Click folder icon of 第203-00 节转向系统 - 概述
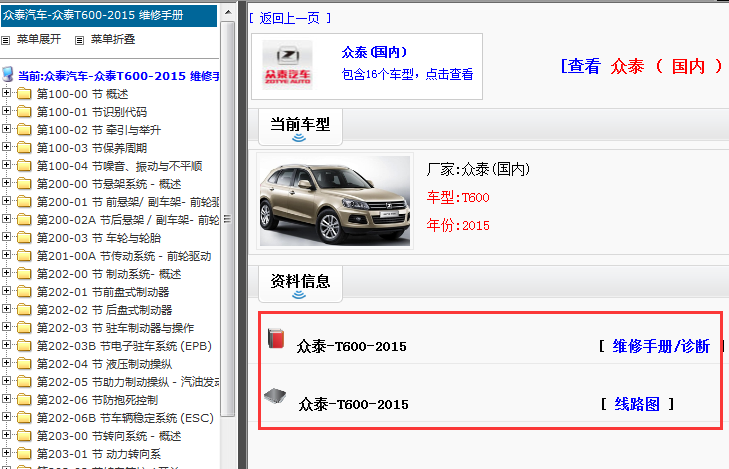Screen dimensions: 729x469 tap(24, 436)
